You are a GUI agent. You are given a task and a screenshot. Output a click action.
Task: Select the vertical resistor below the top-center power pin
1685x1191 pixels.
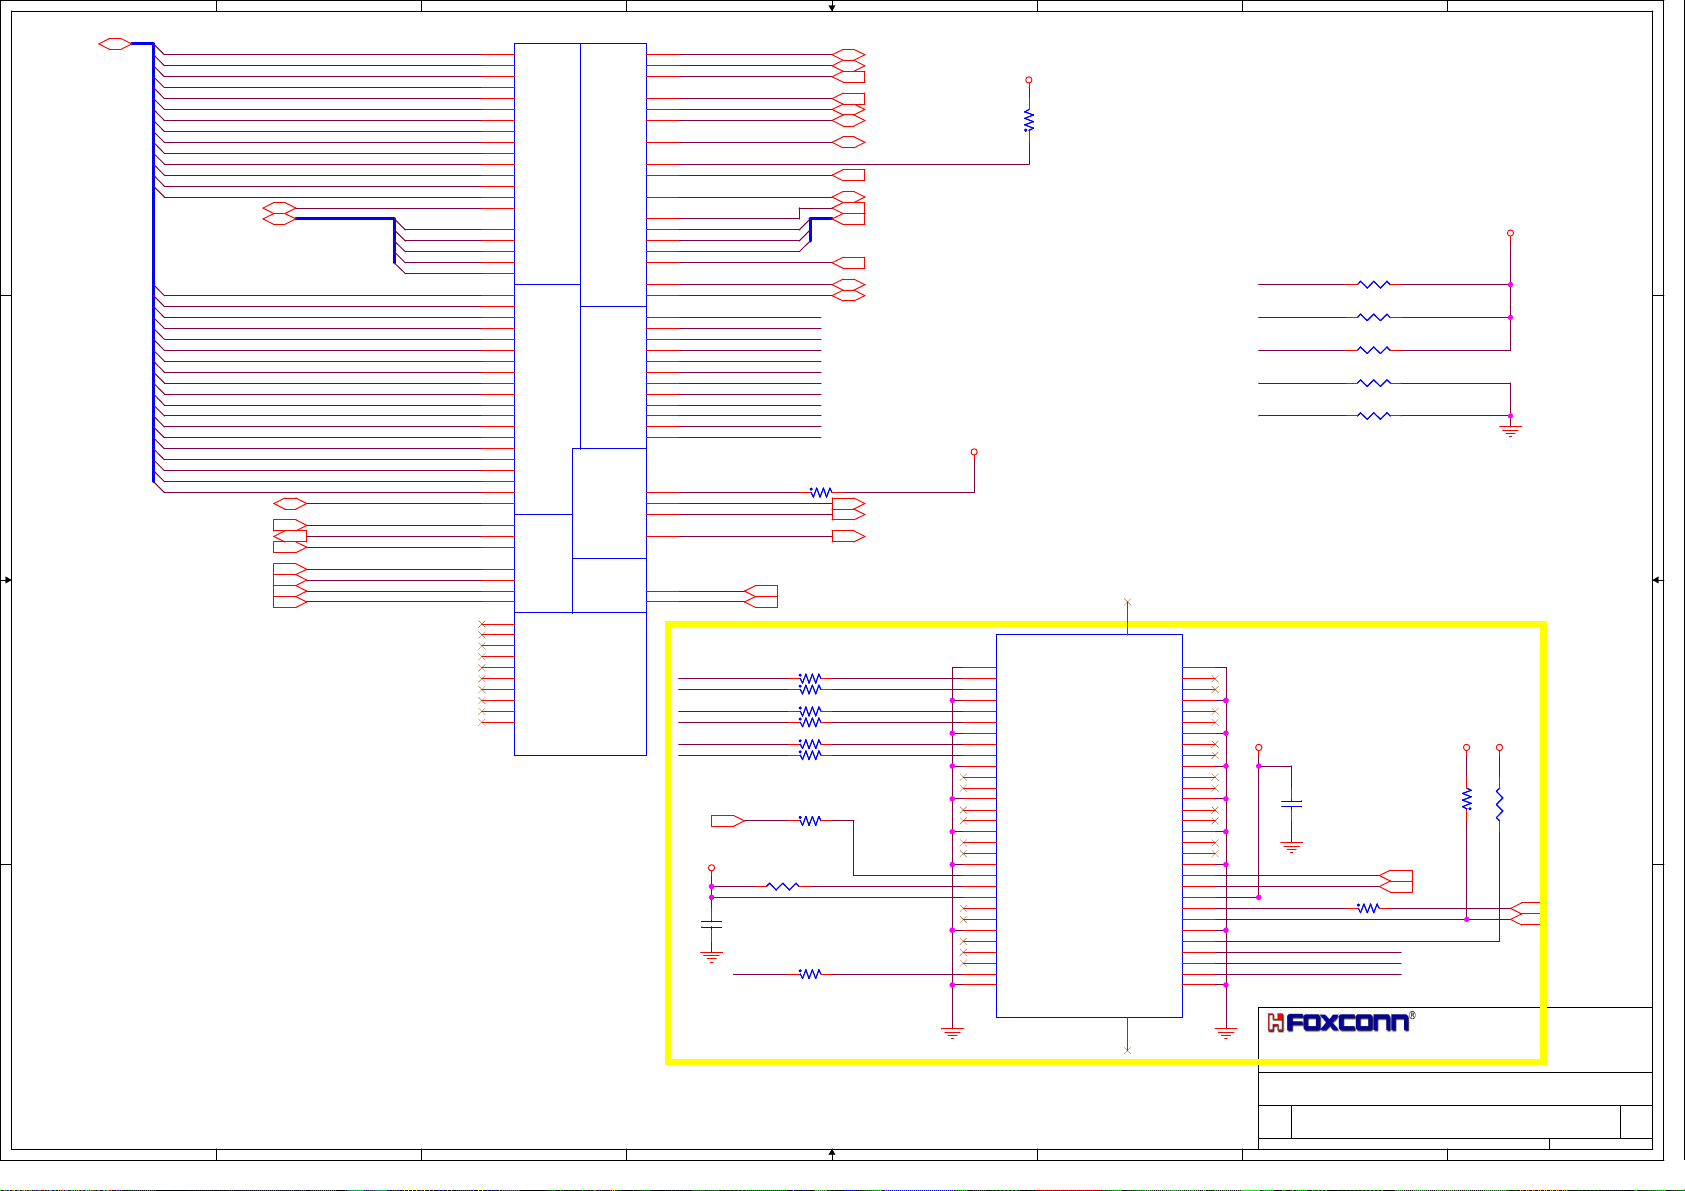1029,121
